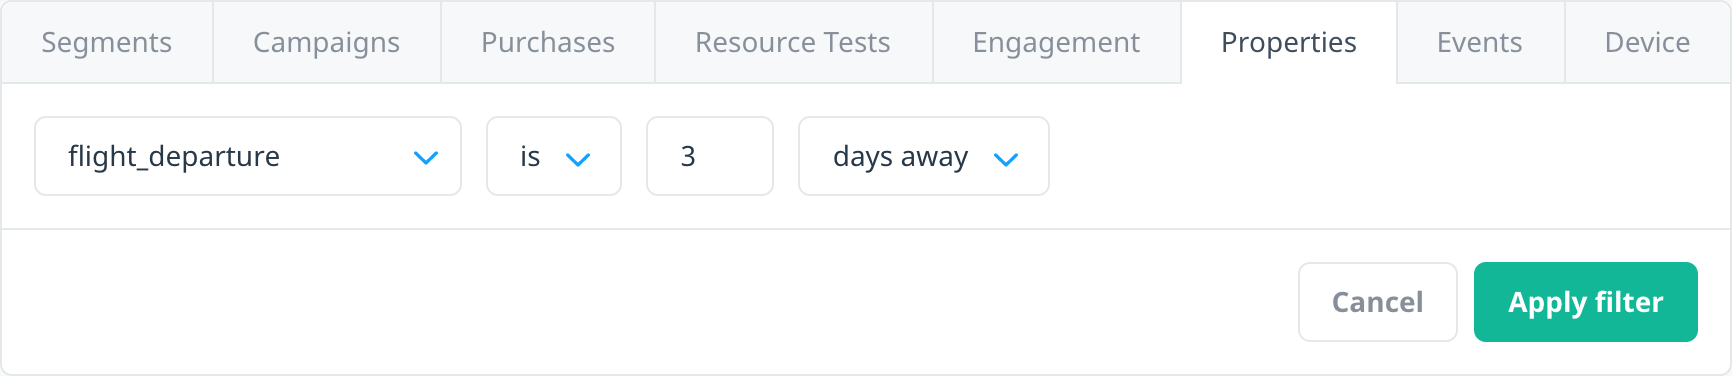
Task: Select the active Properties tab
Action: point(1289,42)
